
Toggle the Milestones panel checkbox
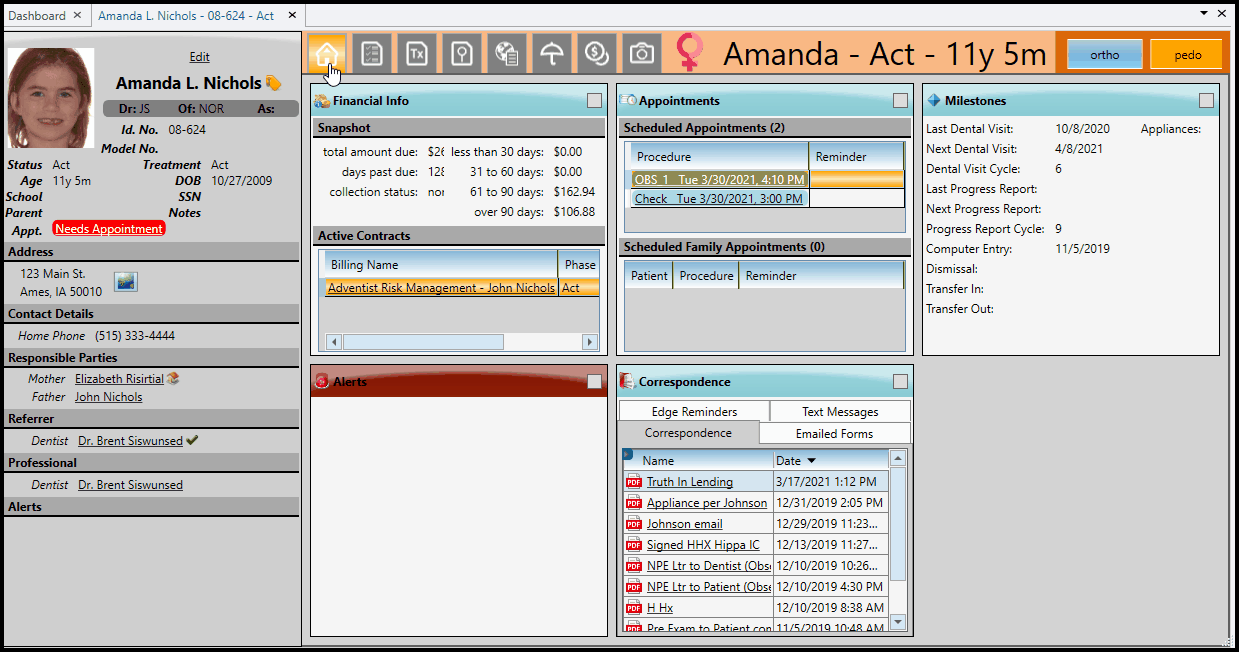(x=1206, y=101)
